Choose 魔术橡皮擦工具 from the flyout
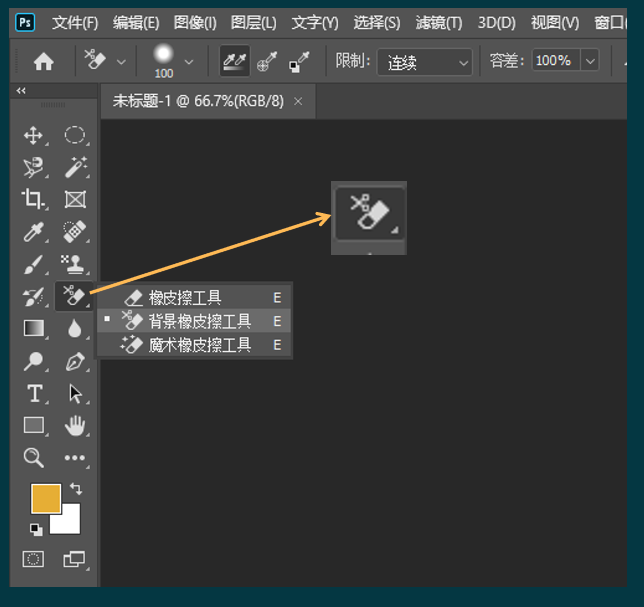Screen dimensions: 644x607 click(199, 345)
